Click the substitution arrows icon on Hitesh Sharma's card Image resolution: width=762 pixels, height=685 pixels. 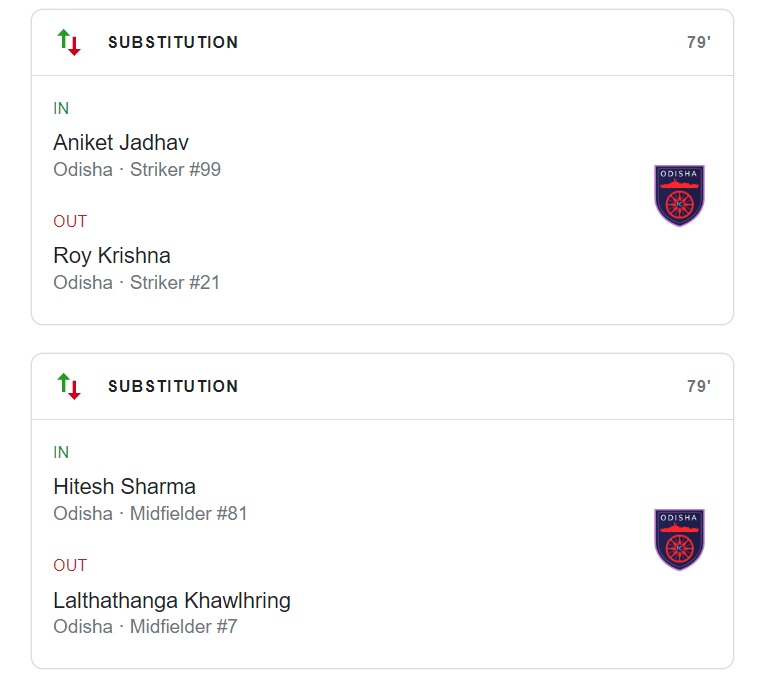tap(69, 386)
